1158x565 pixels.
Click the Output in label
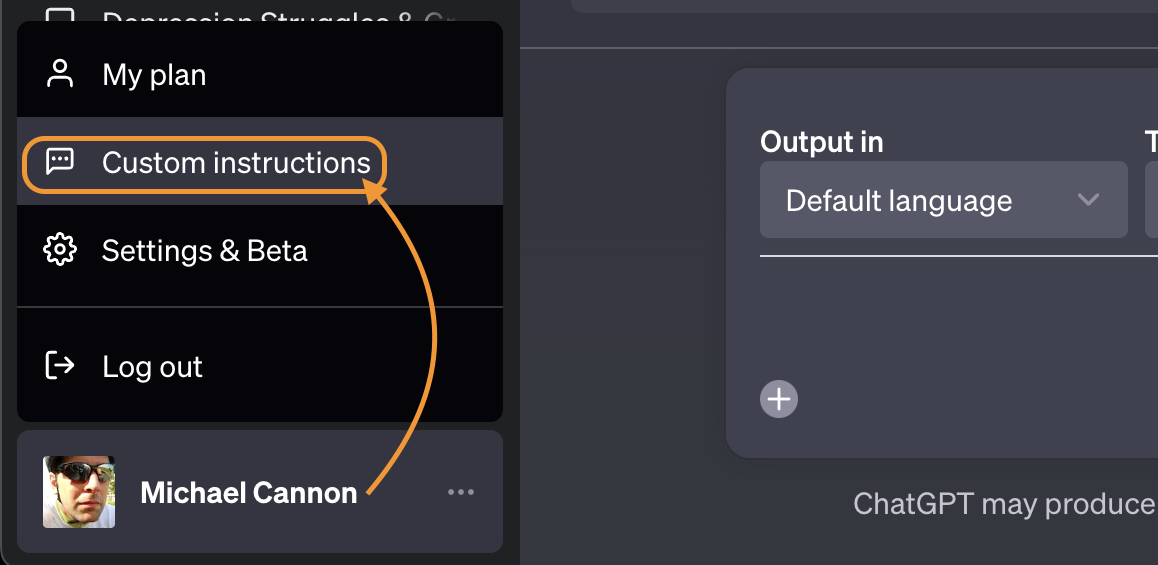[821, 143]
